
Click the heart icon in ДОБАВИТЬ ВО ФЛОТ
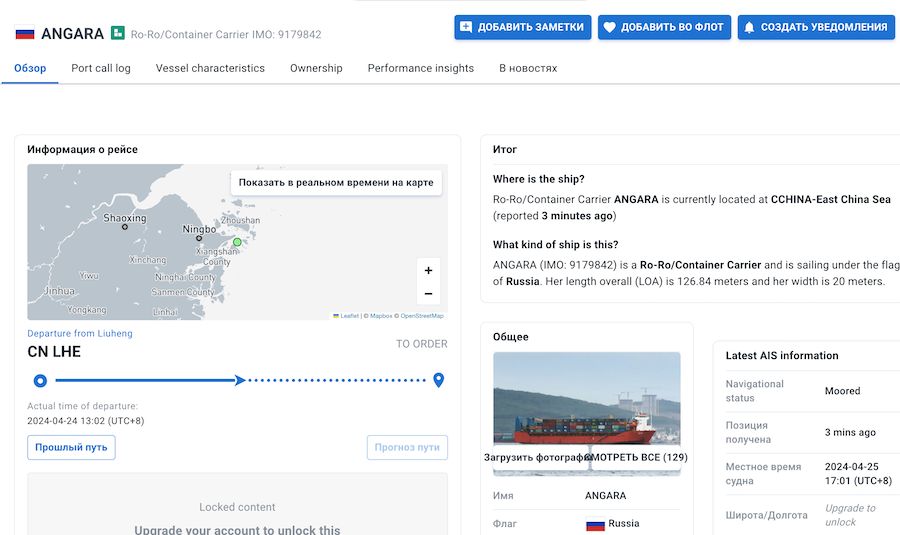[x=610, y=27]
